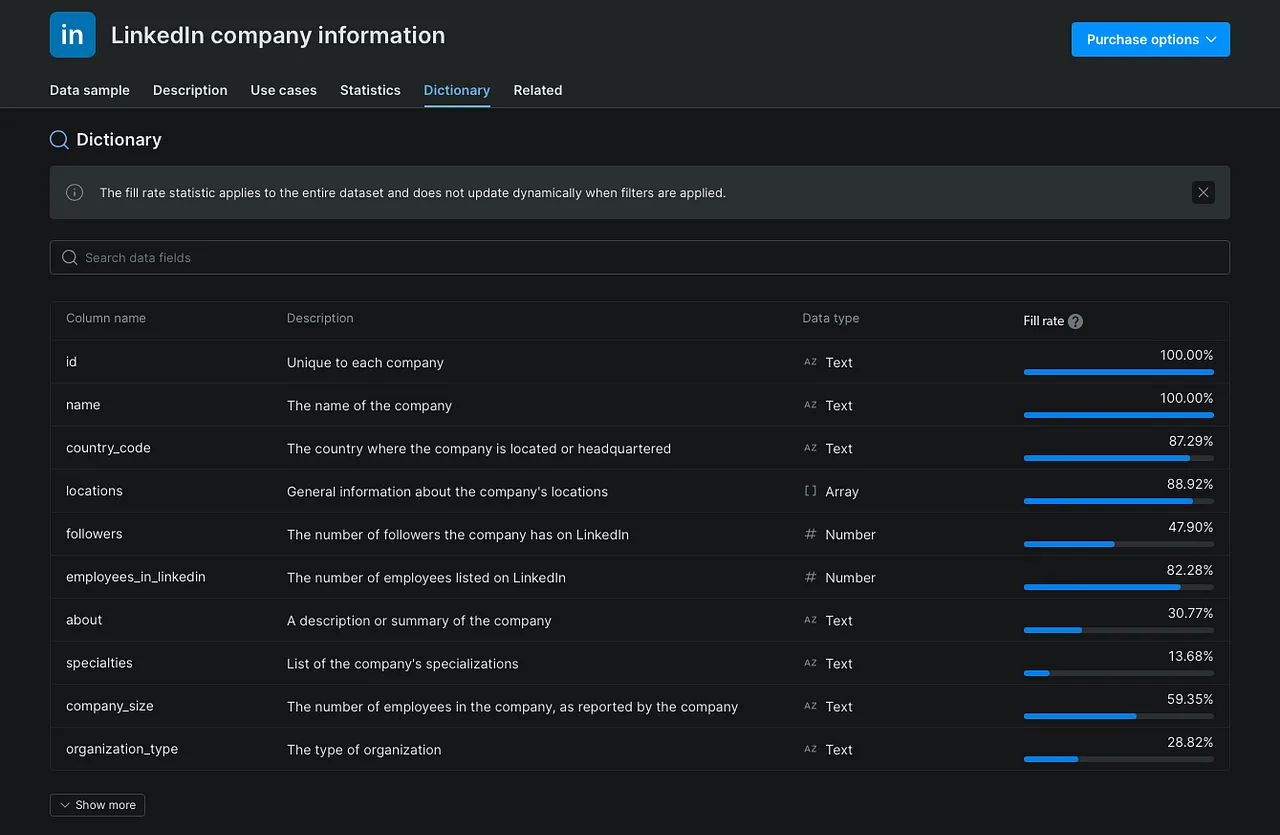Click the Text type icon in name row

pyautogui.click(x=811, y=405)
